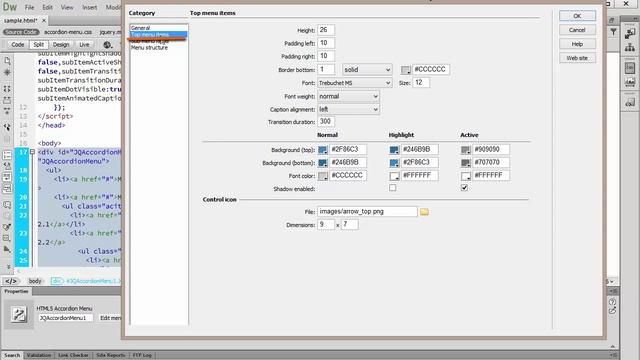Collapse code fold marker at line 17
The width and height of the screenshot is (640, 360).
click(x=32, y=152)
